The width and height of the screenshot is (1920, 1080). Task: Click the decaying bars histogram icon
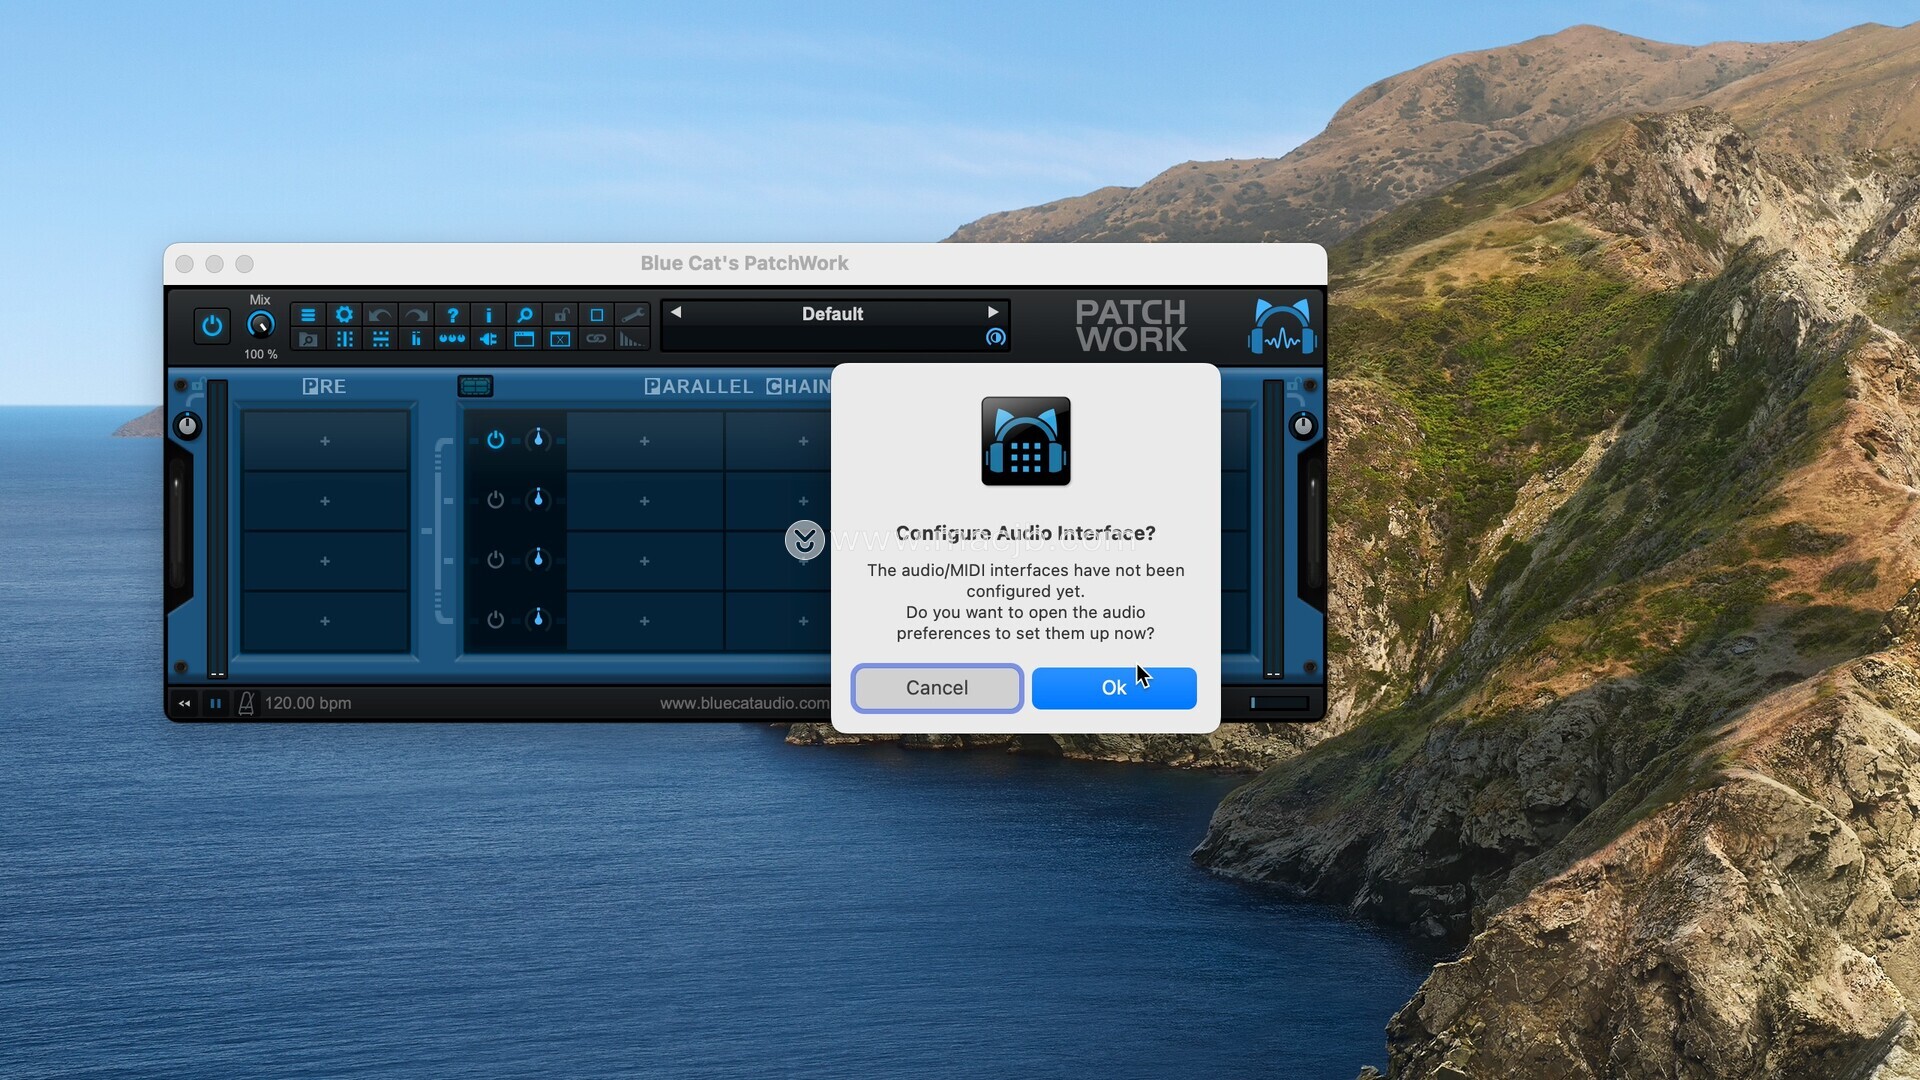[632, 340]
